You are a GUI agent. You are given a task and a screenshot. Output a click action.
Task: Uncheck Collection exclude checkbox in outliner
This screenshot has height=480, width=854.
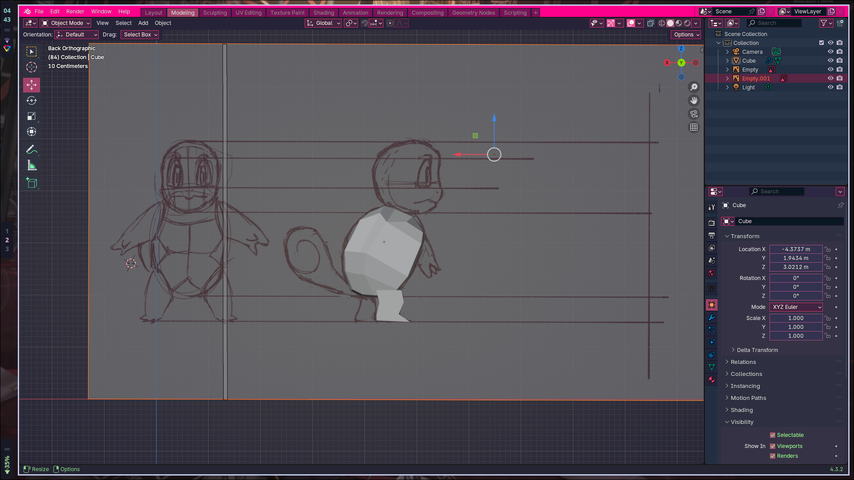(821, 42)
